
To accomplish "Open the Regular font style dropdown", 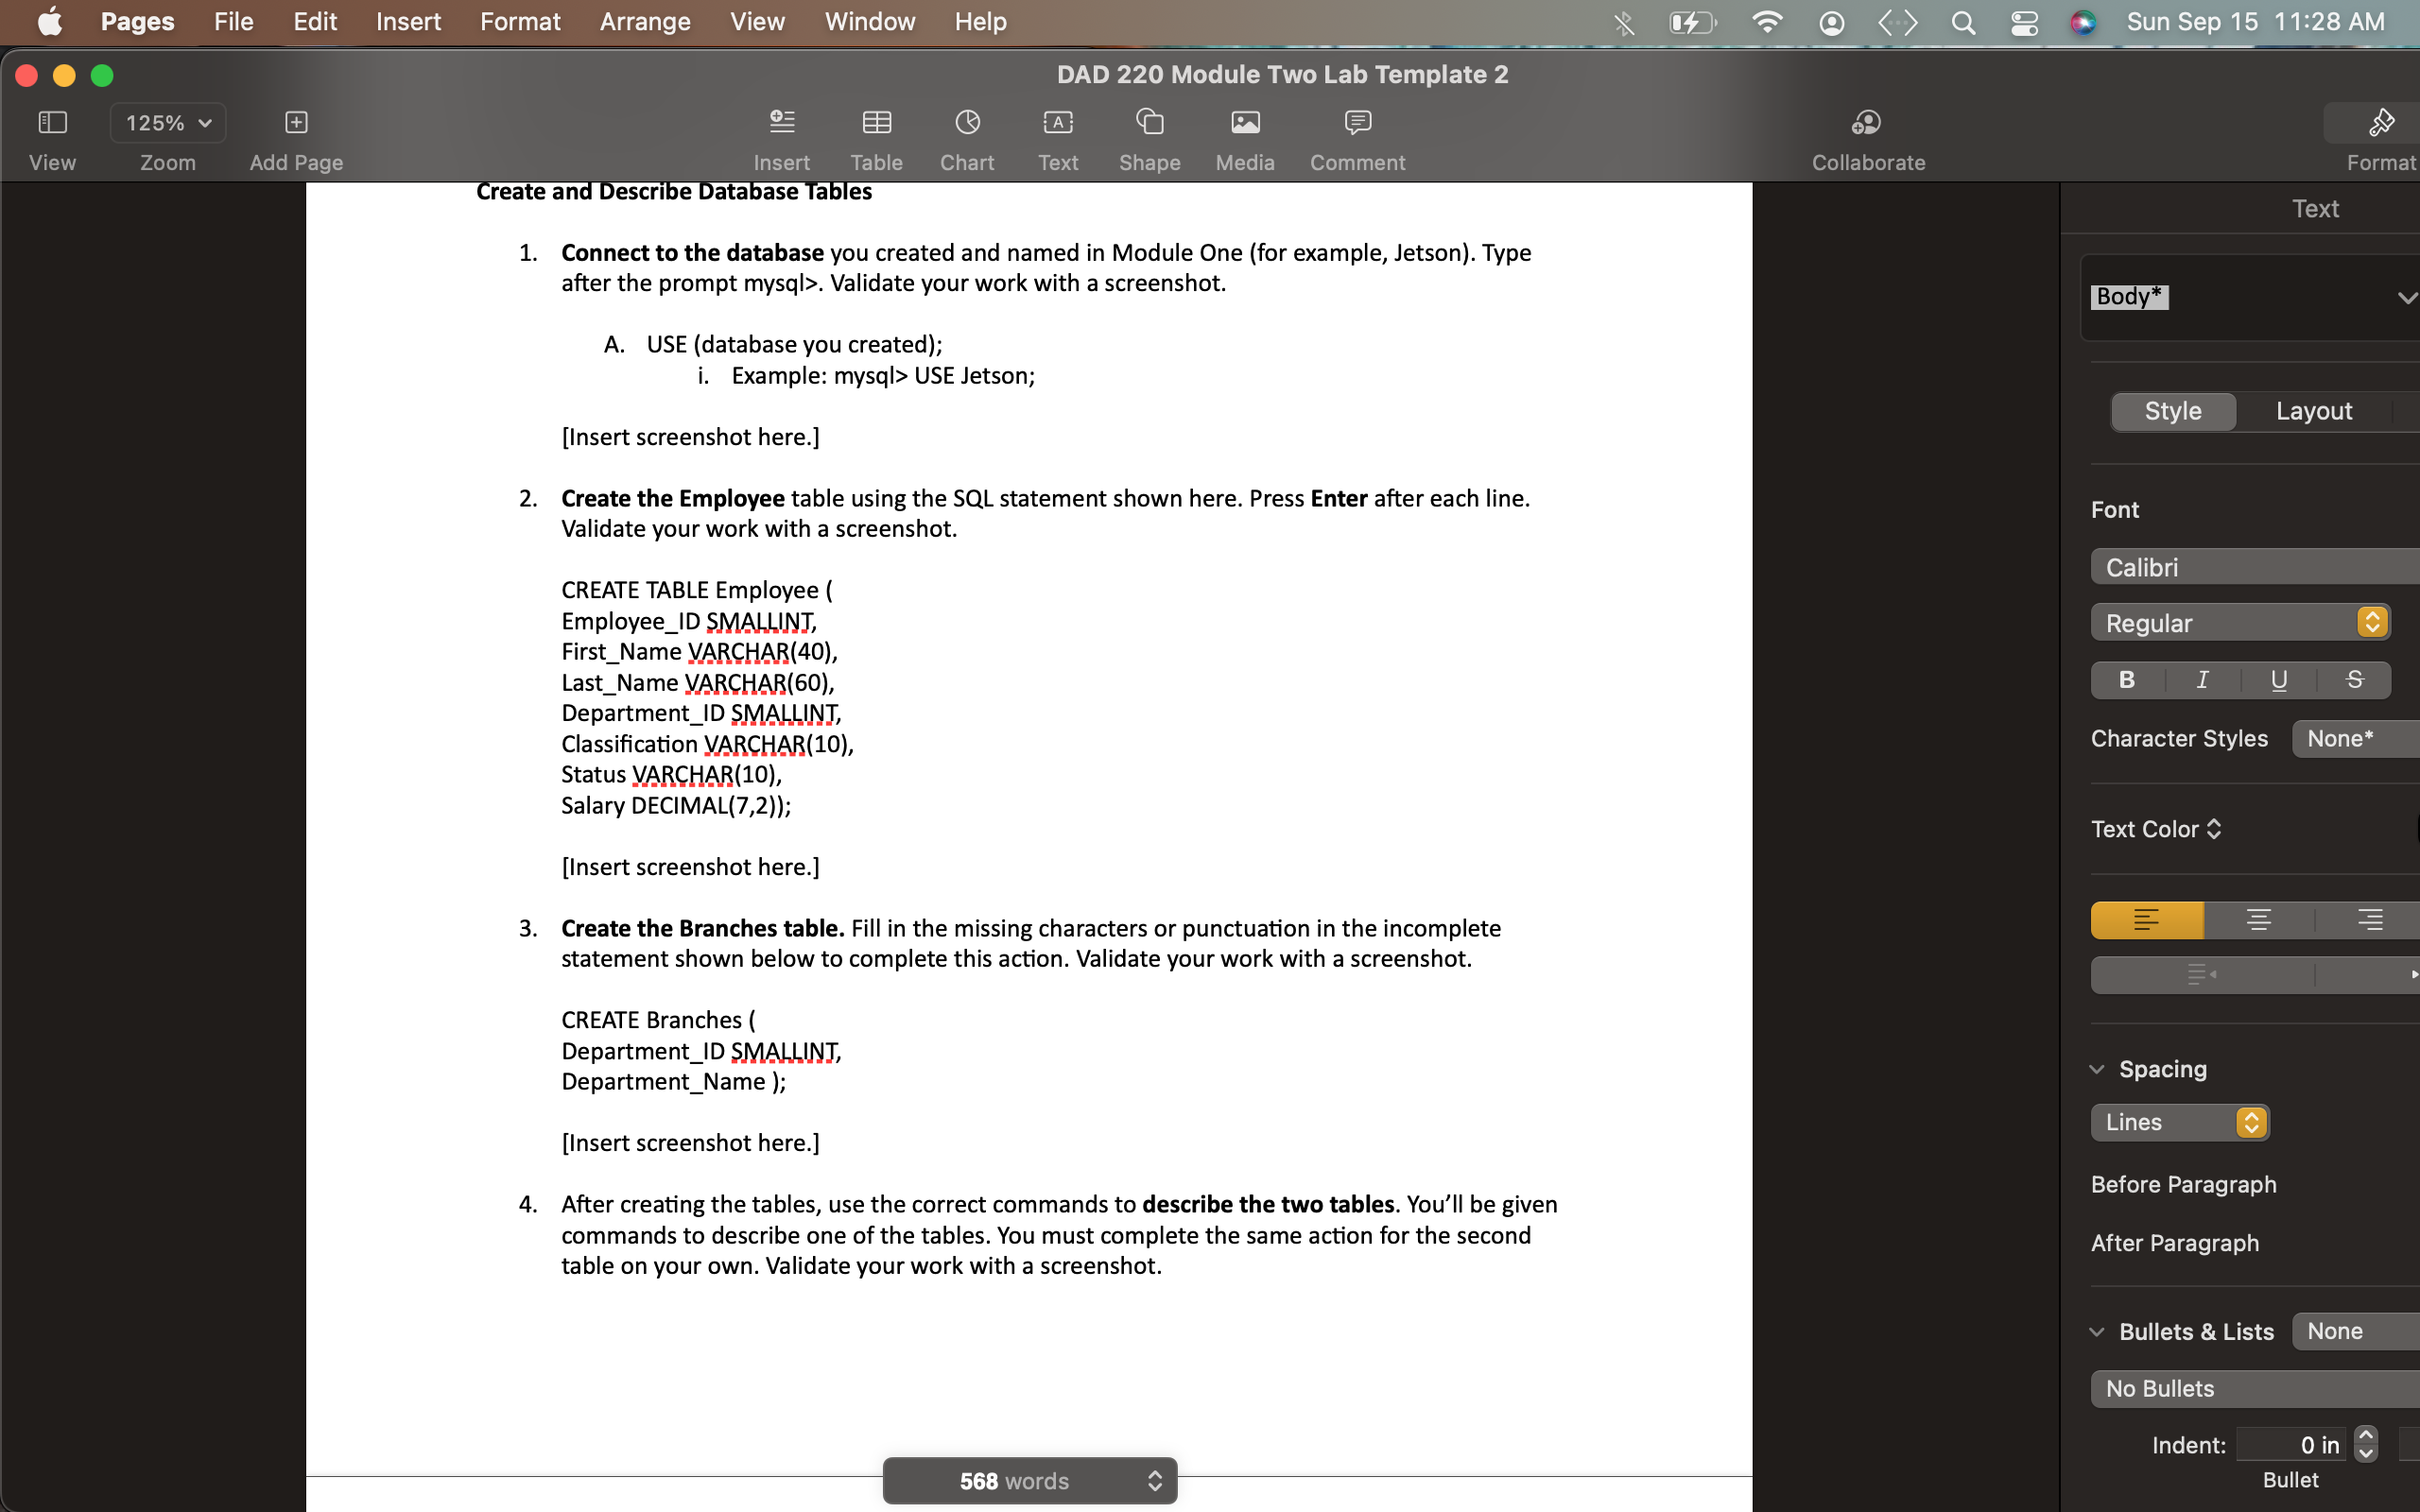I will (2240, 623).
